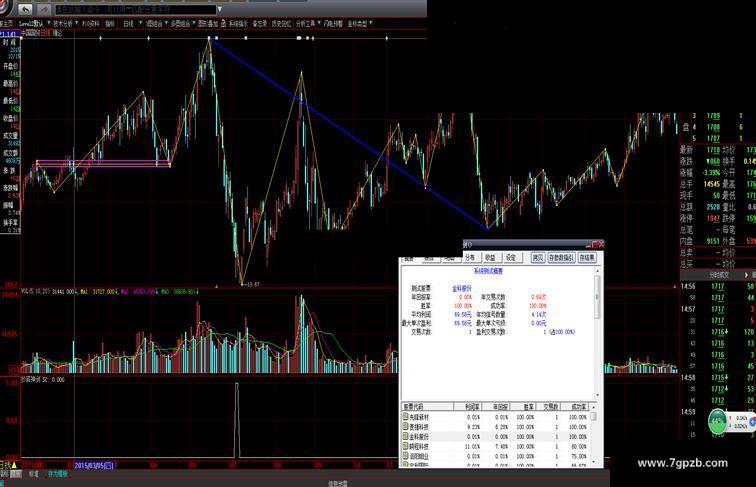Select the row with 9.23% profit rate
This screenshot has height=487, width=756.
click(495, 427)
